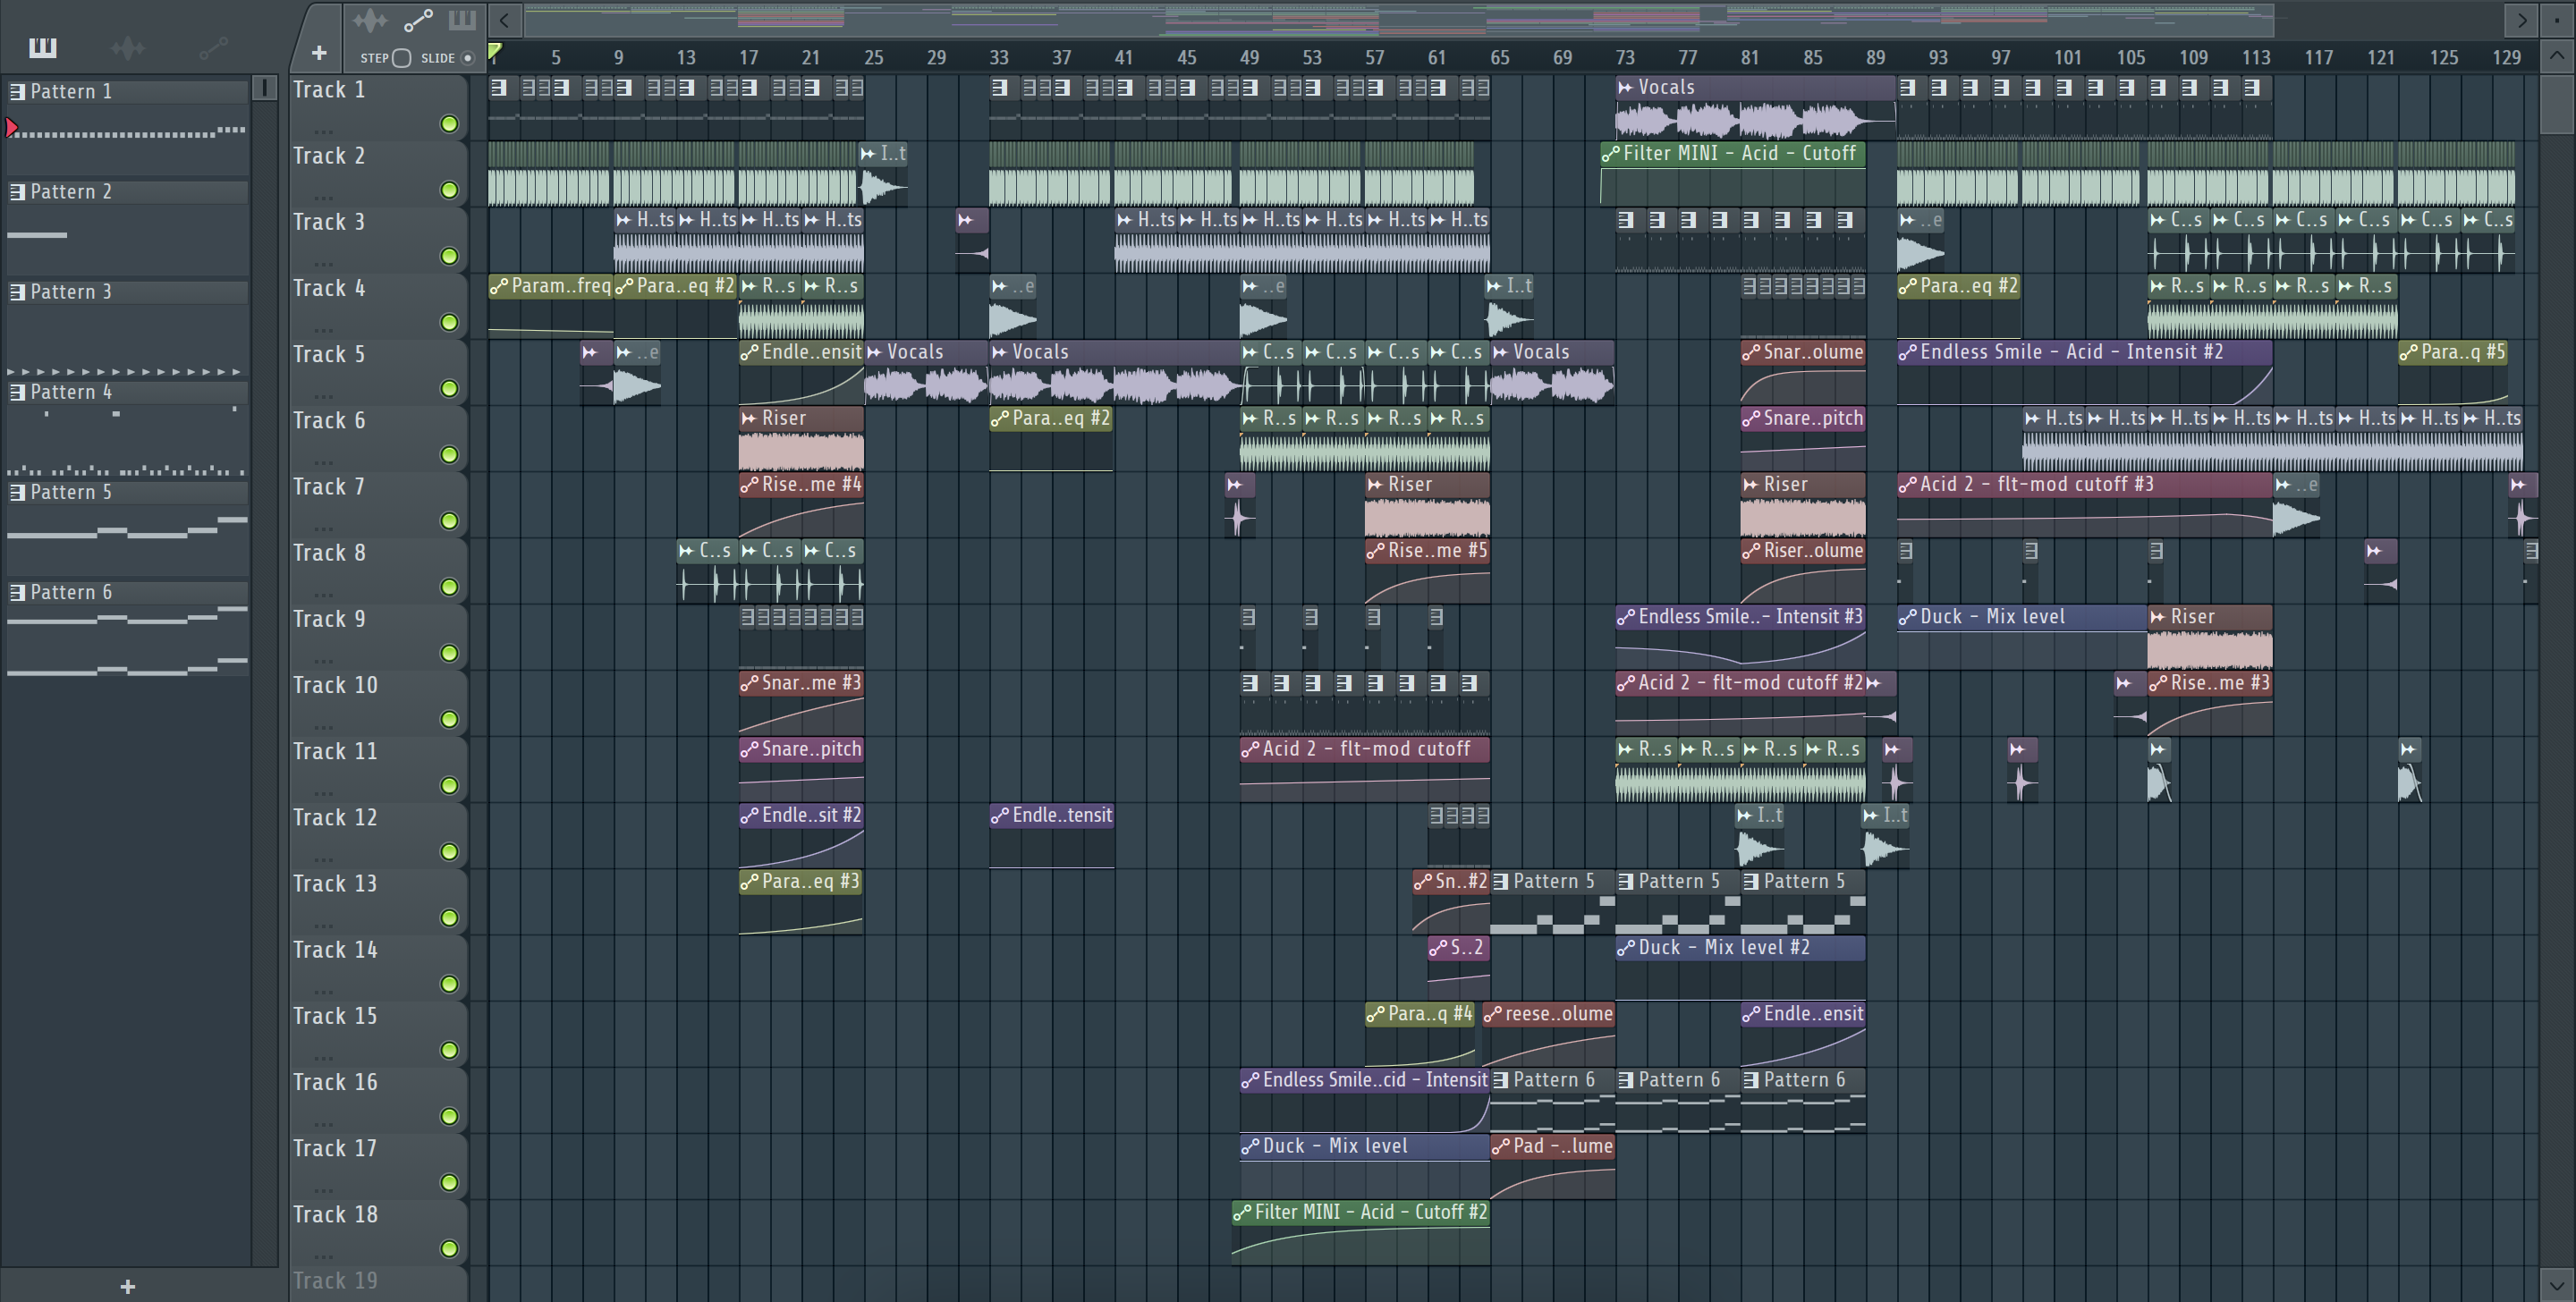Click the Filter MINI Acid Cutoff automation icon
Image resolution: width=2576 pixels, height=1302 pixels.
(x=1610, y=154)
